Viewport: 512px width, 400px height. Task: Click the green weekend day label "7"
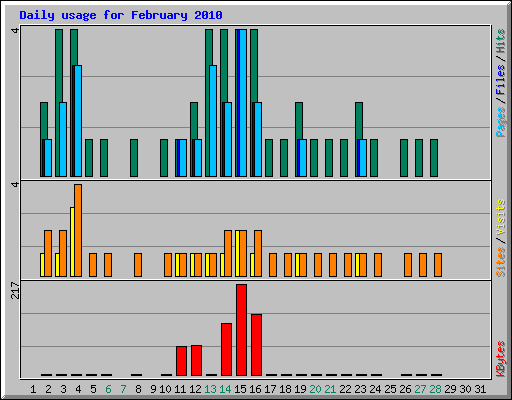tap(123, 389)
